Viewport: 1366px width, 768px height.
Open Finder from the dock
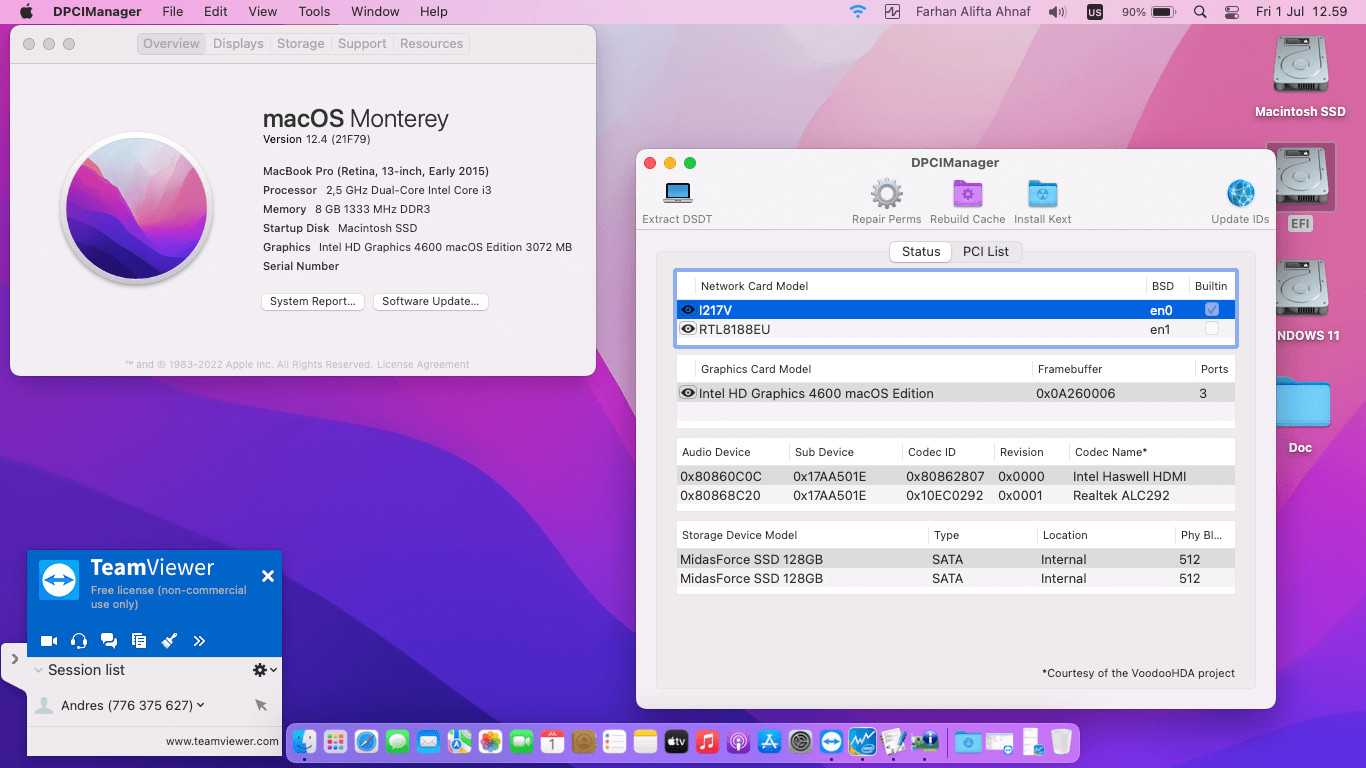tap(304, 741)
